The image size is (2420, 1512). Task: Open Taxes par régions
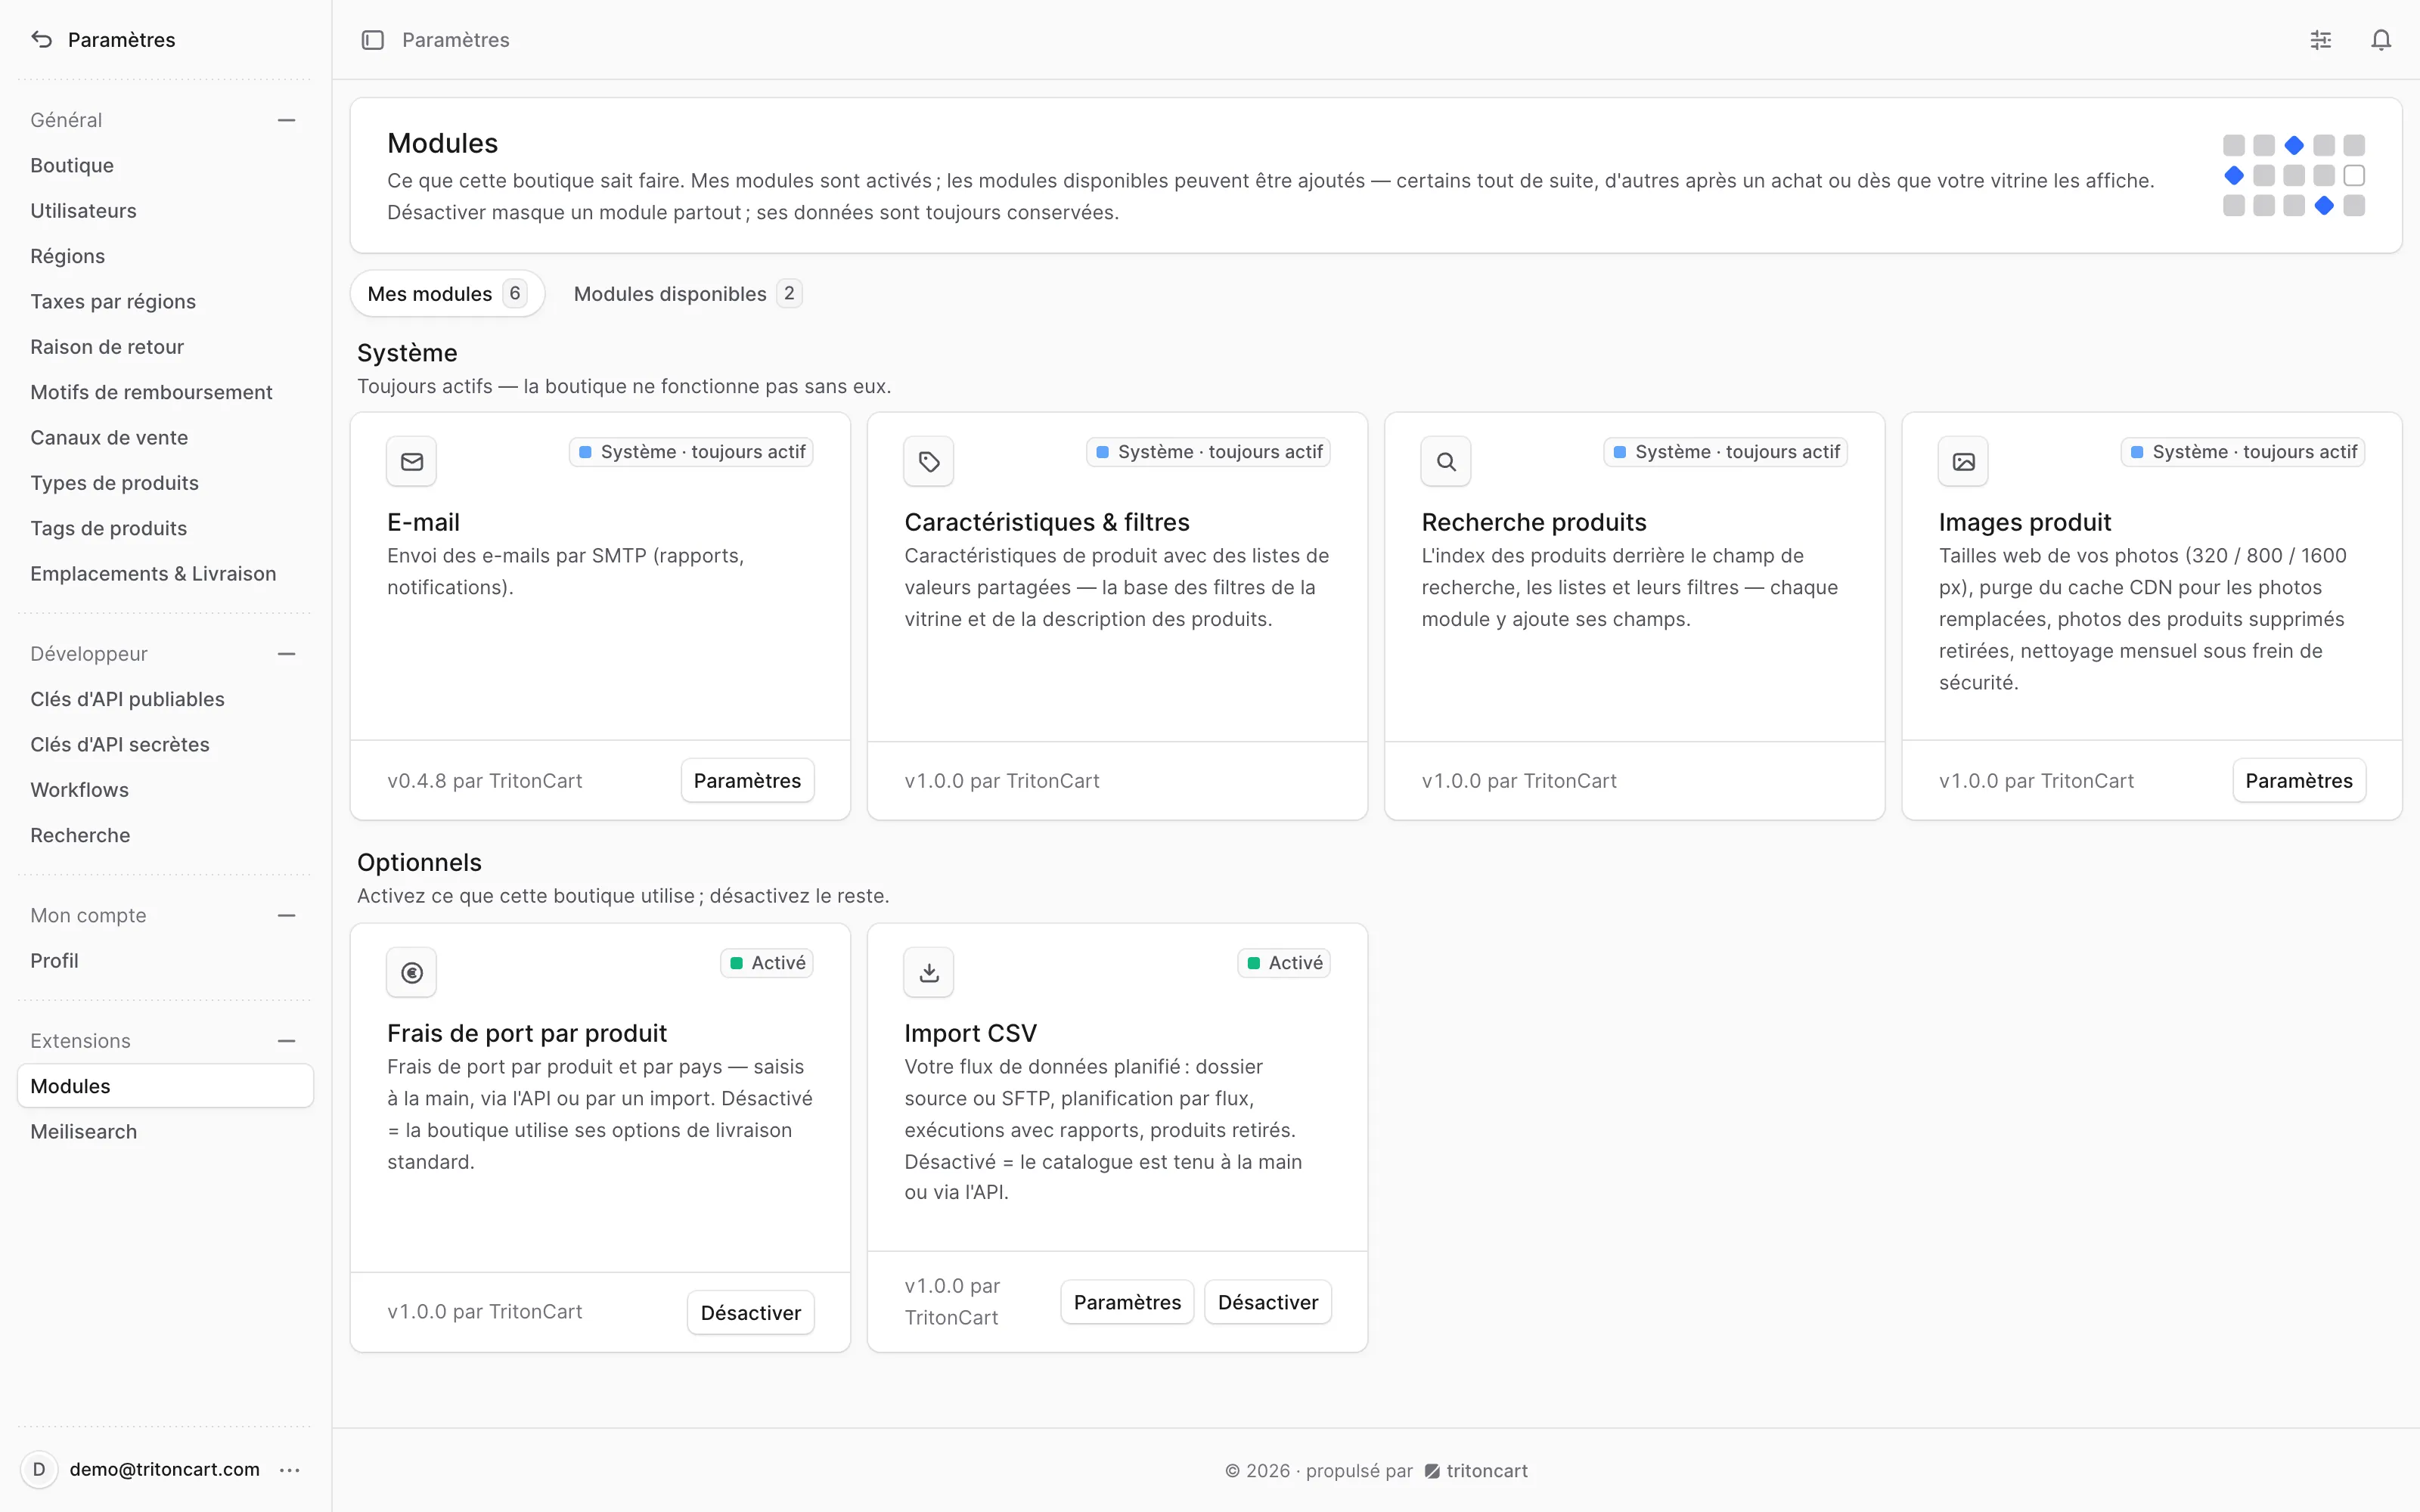[x=166, y=302]
